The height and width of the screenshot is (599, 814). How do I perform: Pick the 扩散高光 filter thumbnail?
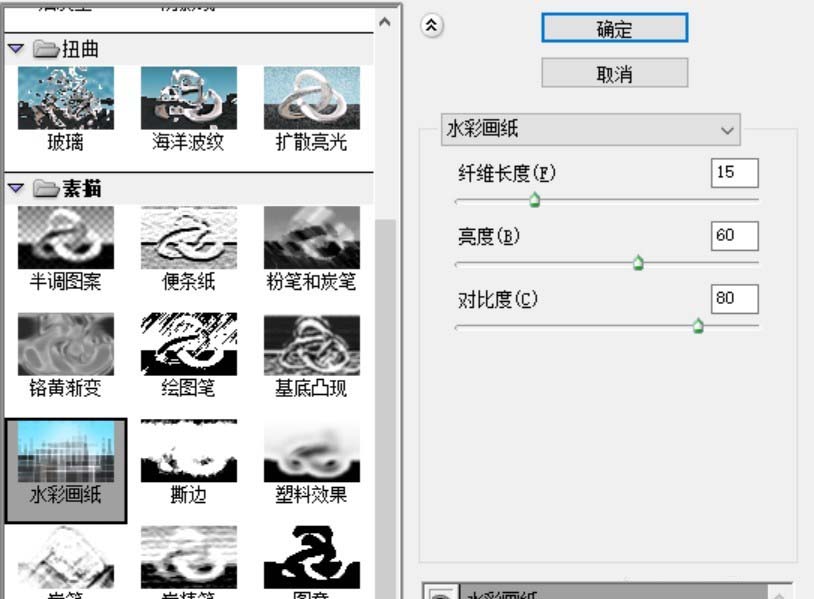(x=311, y=98)
